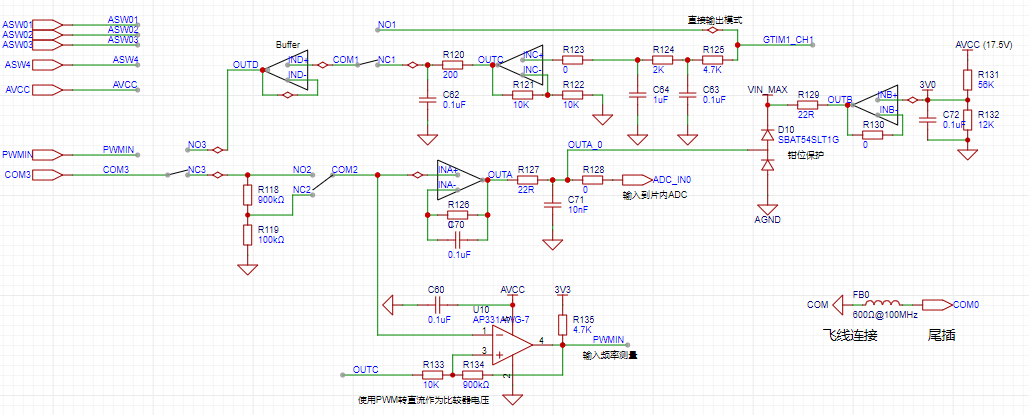Select the R133 10K resistor symbol

[x=432, y=375]
